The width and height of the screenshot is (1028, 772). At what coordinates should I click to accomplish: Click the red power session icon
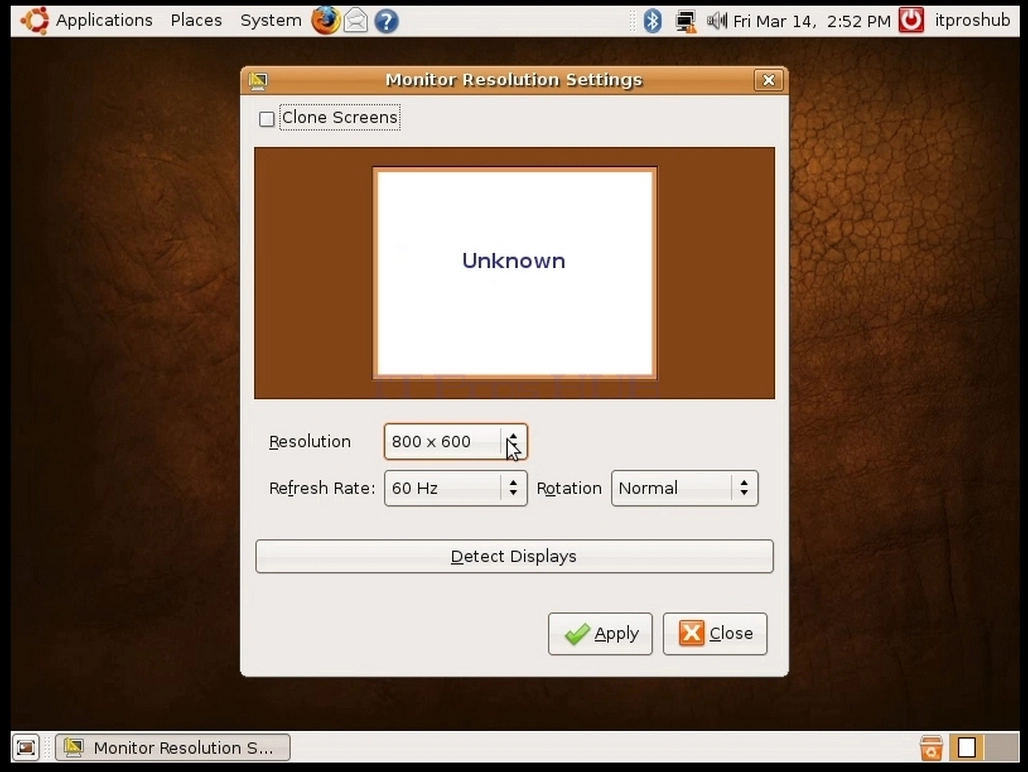click(x=911, y=20)
